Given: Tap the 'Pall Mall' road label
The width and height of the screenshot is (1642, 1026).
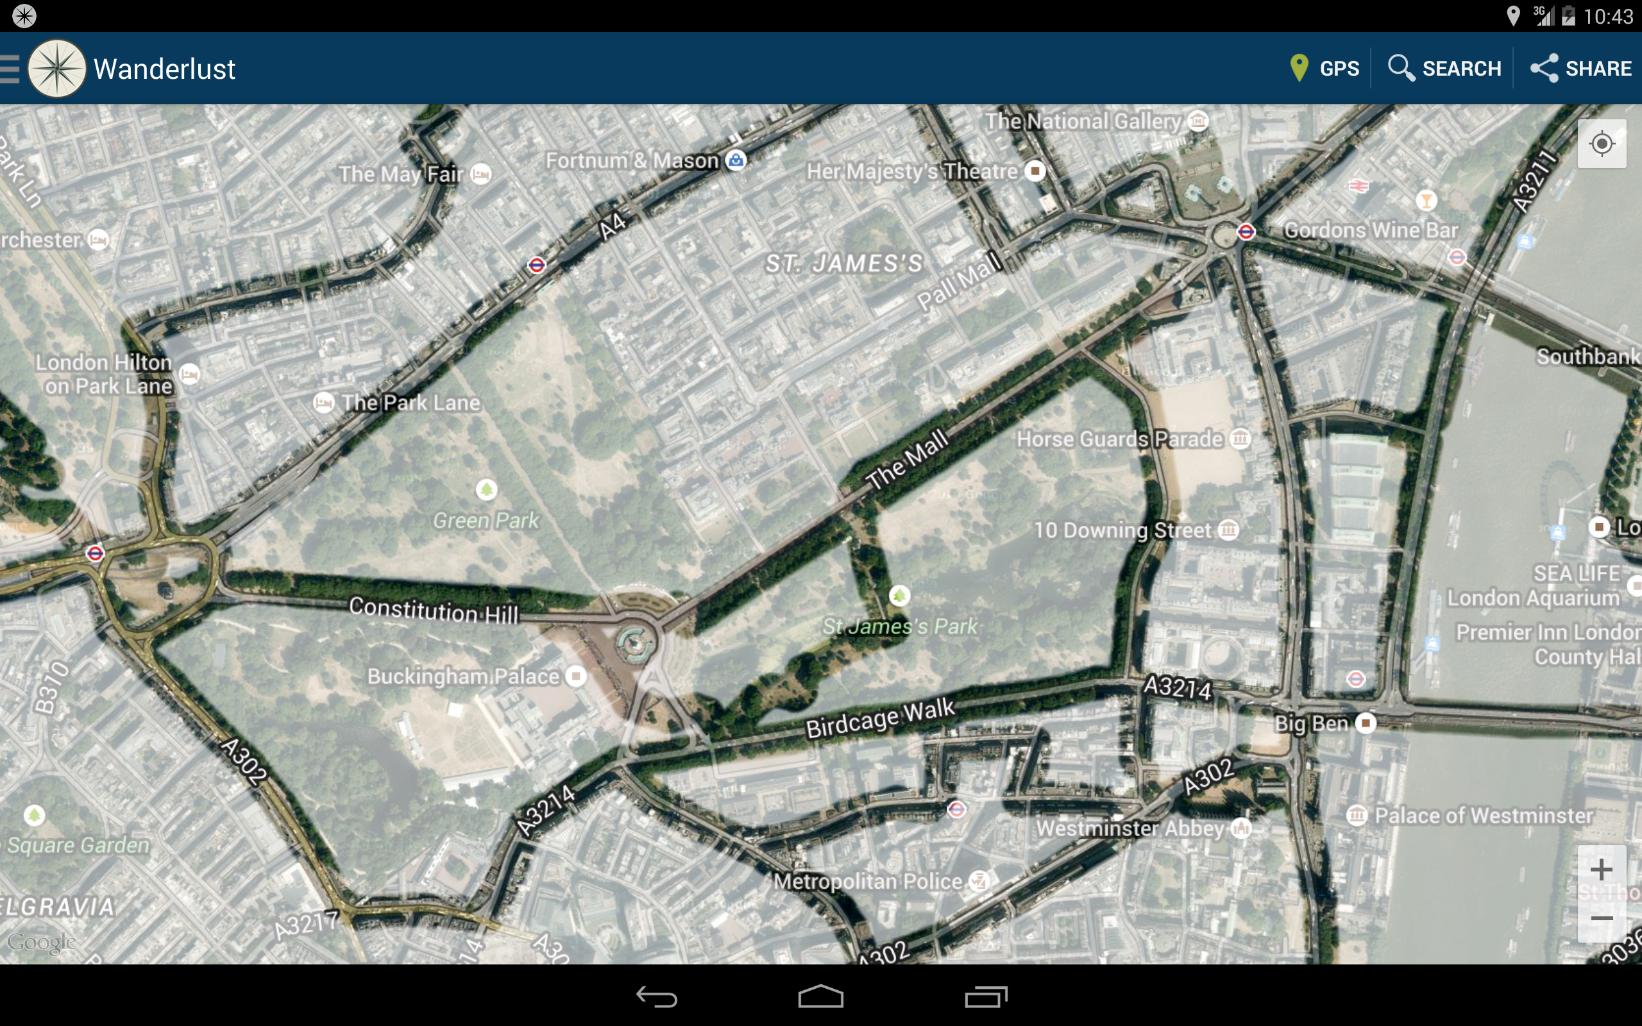Looking at the screenshot, I should pyautogui.click(x=958, y=281).
